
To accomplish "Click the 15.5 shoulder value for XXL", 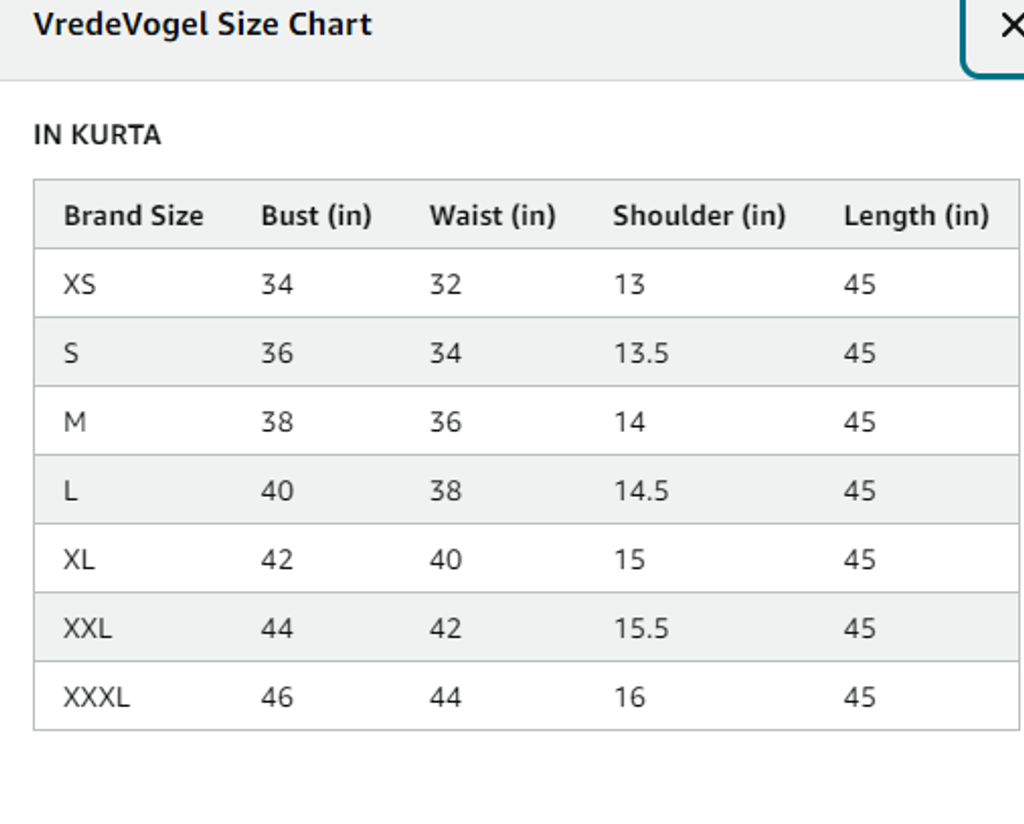I will point(641,629).
